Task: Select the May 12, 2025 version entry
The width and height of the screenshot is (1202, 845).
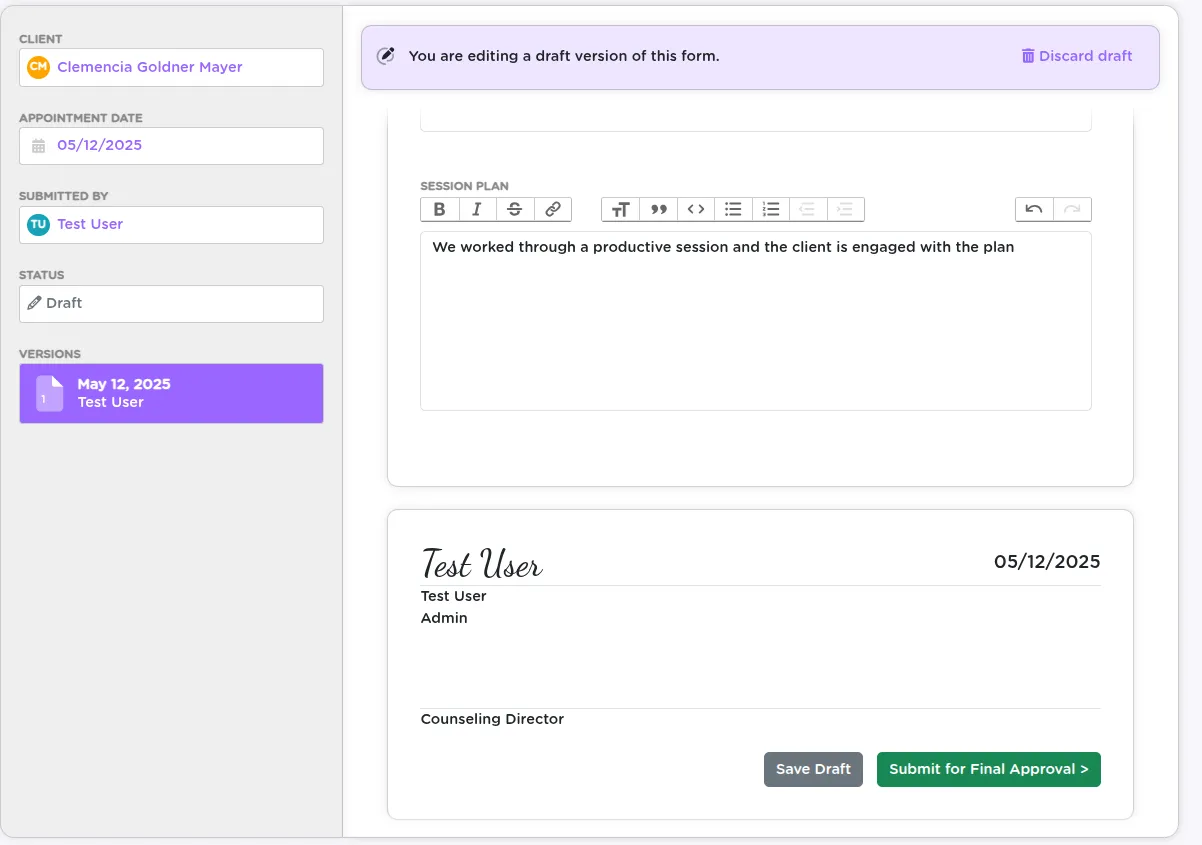Action: [170, 393]
